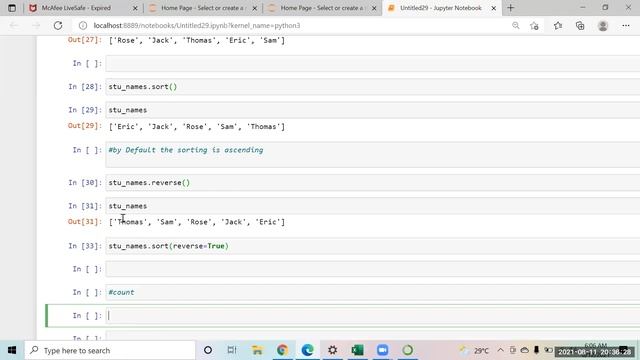Click the stu_names cell labeled In [29]
Viewport: 640px width, 360px height.
[x=373, y=110]
